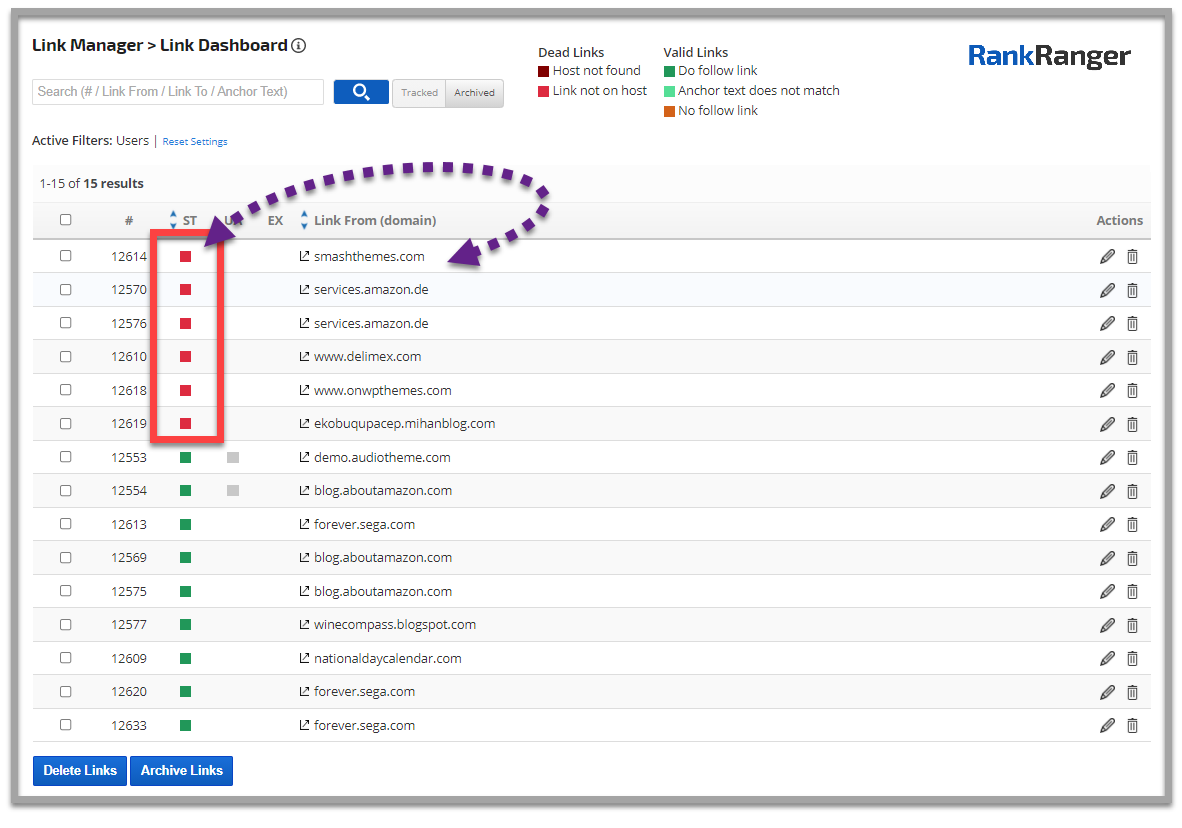Check the box for link 12614
1182x828 pixels.
point(66,256)
